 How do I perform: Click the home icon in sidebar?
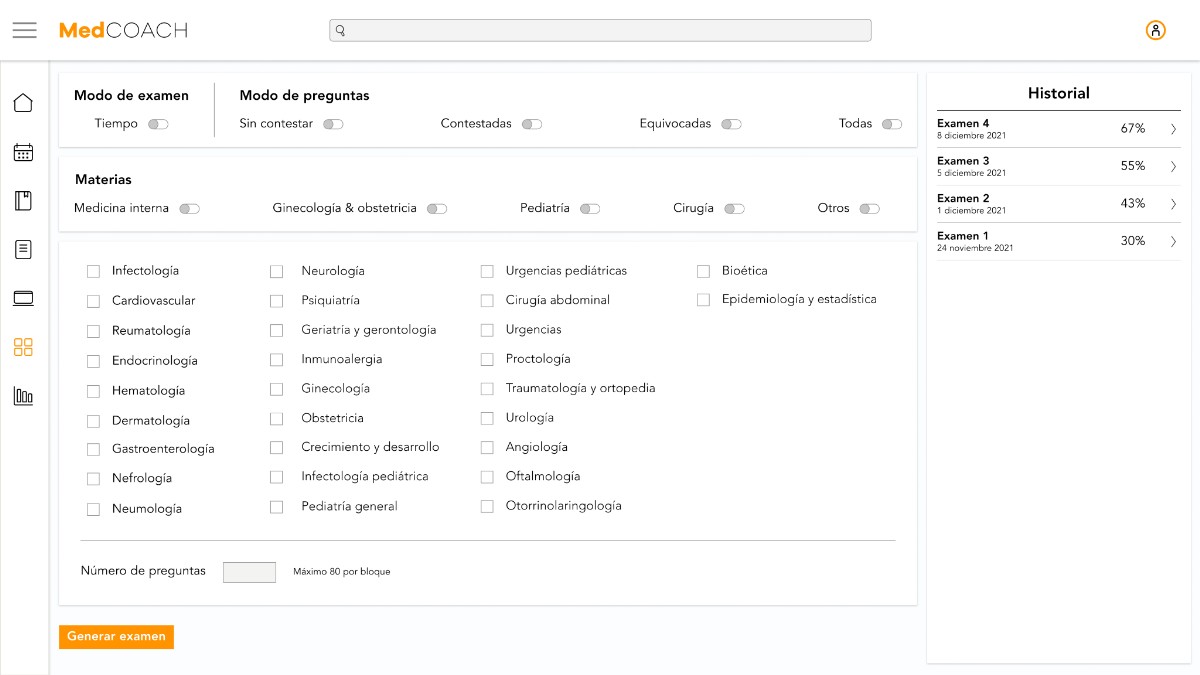click(x=23, y=103)
